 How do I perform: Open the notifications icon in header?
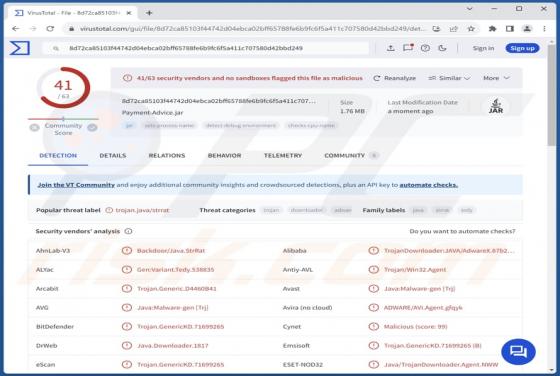(x=408, y=48)
